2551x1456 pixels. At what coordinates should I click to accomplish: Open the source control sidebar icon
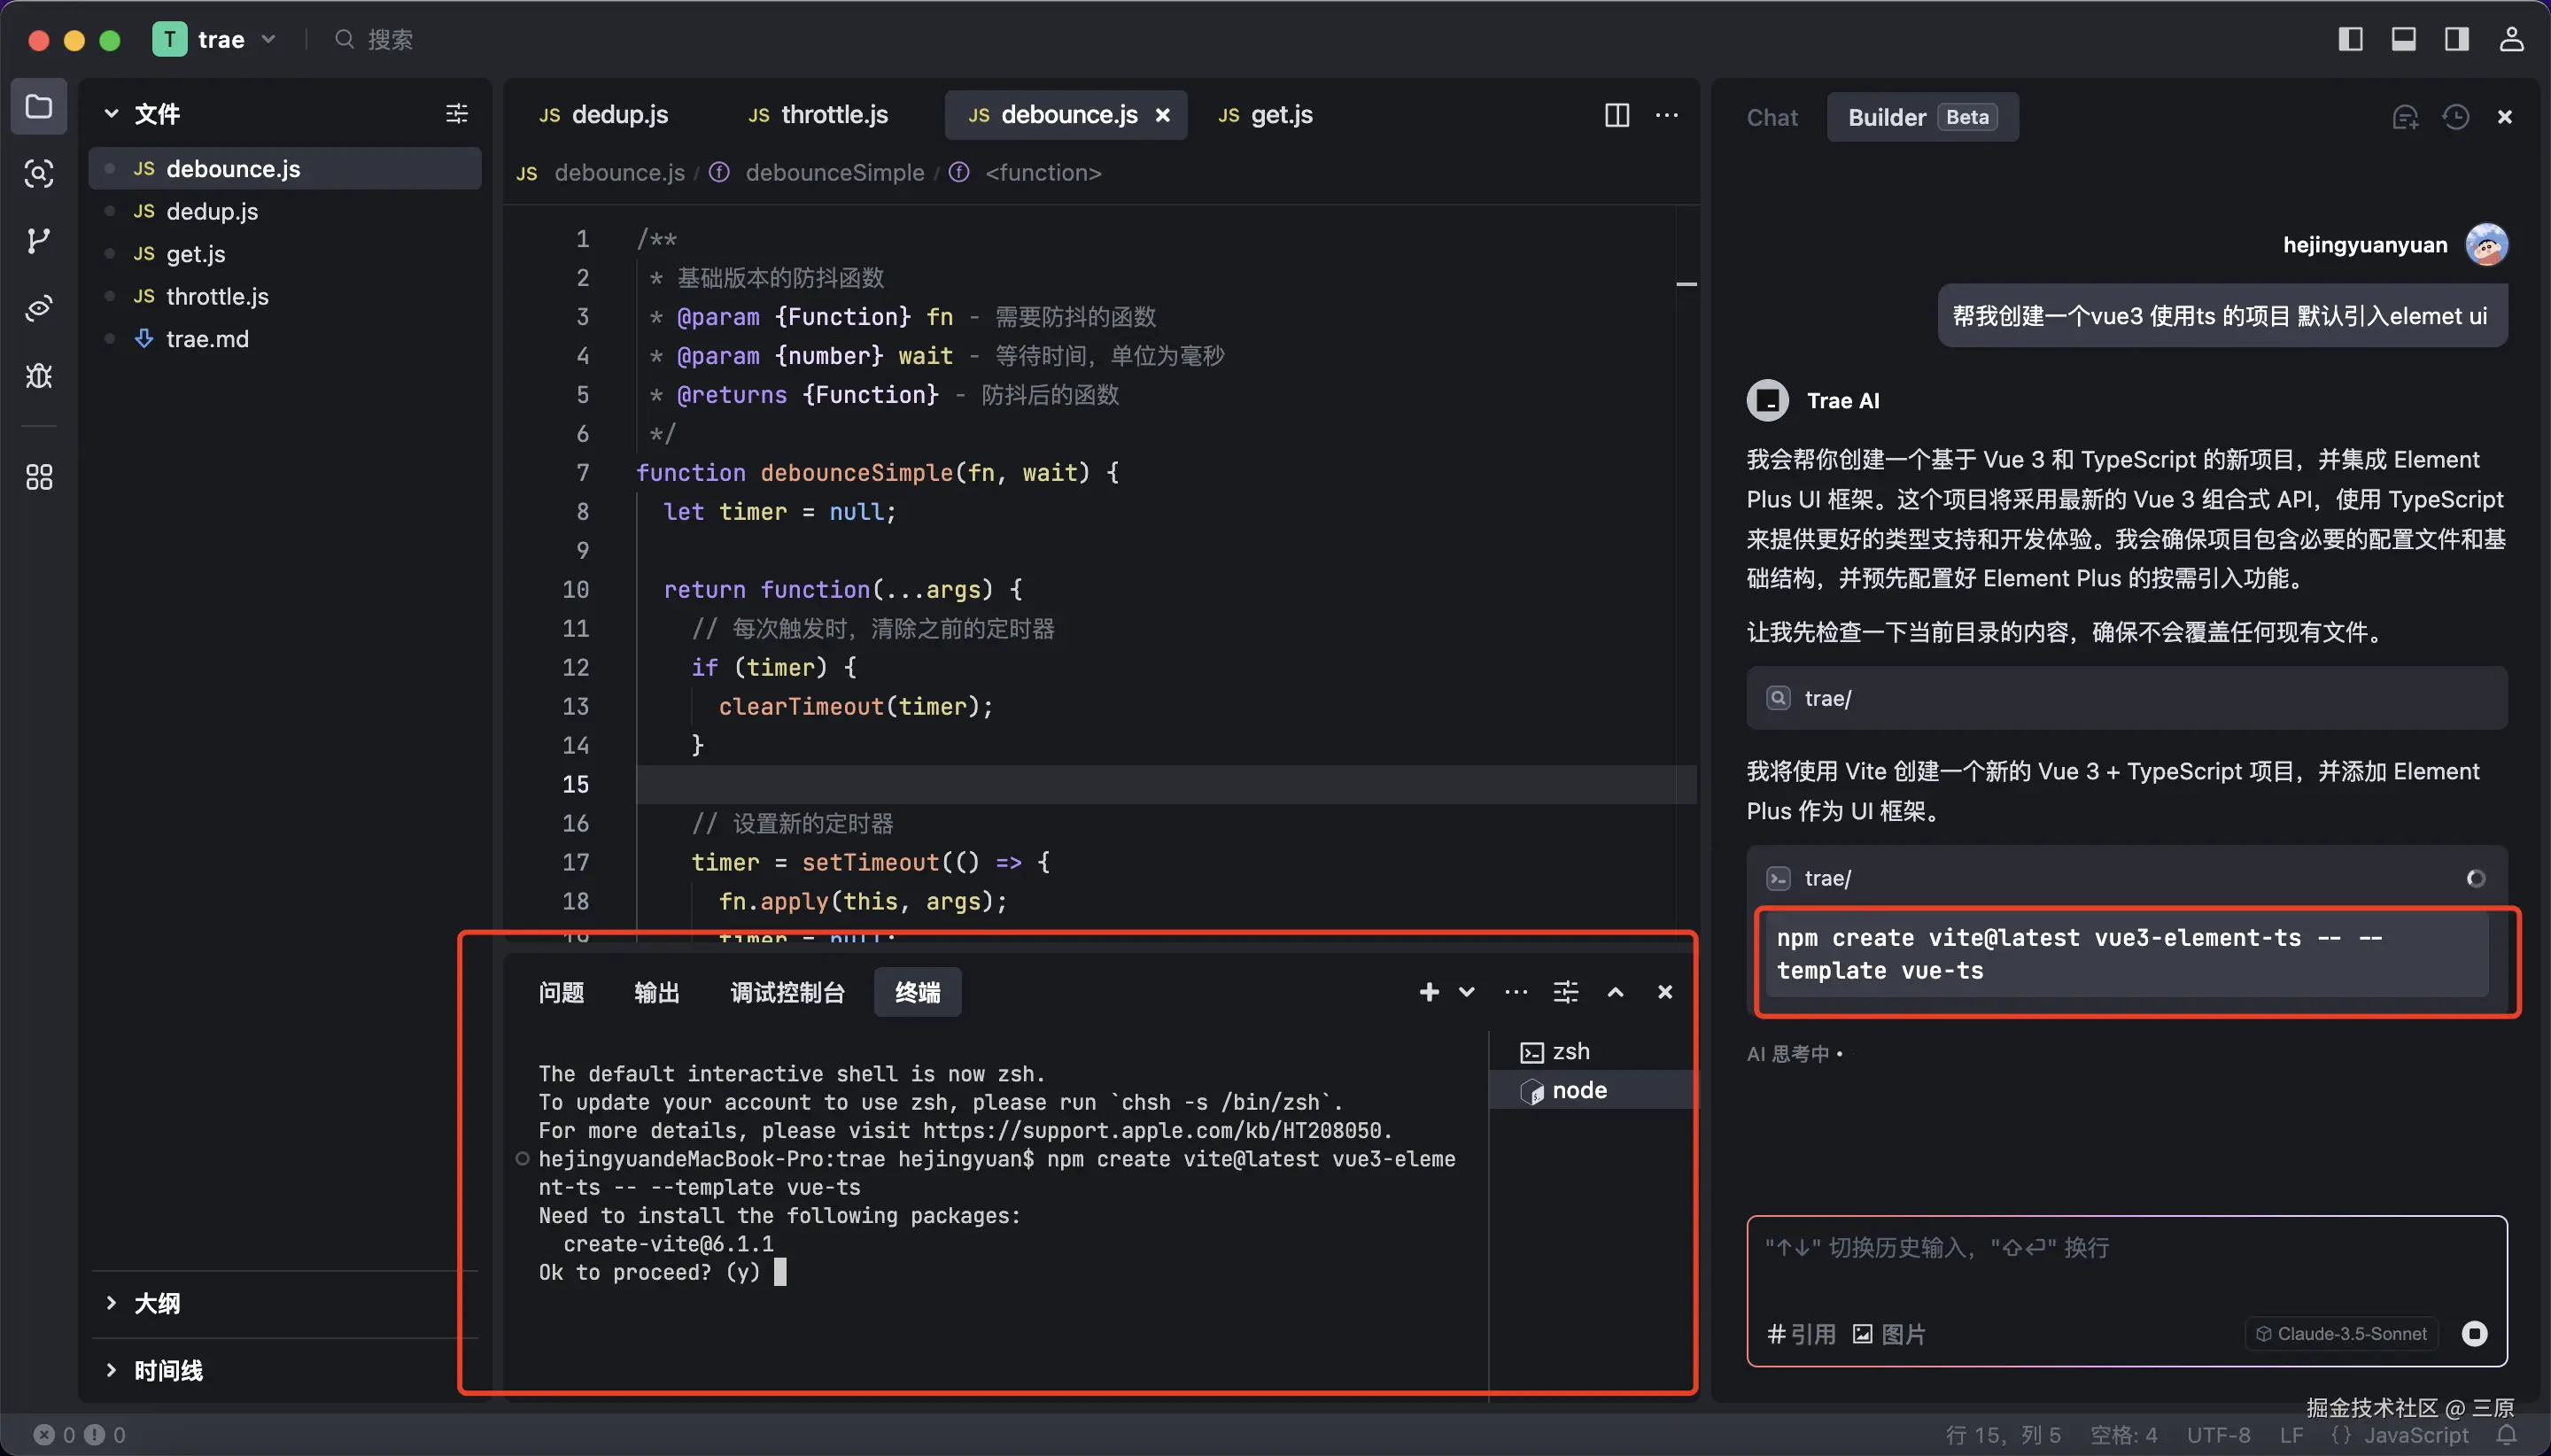tap(38, 241)
